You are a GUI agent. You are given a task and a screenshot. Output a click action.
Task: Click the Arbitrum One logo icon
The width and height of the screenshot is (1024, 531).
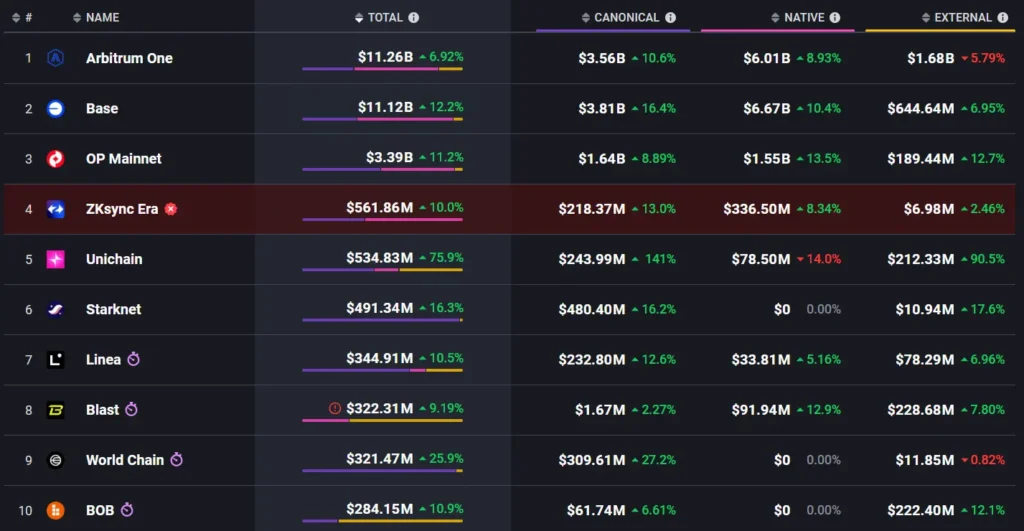click(x=56, y=58)
